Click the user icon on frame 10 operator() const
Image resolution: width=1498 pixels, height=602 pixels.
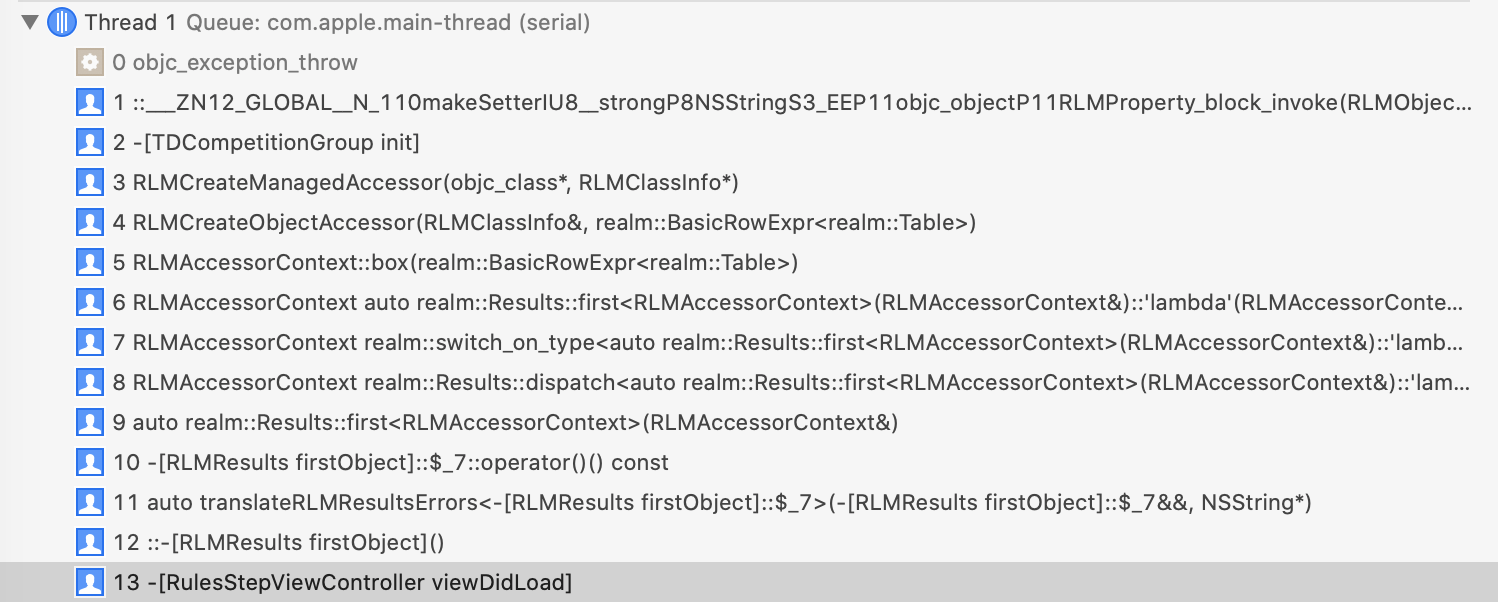point(90,462)
